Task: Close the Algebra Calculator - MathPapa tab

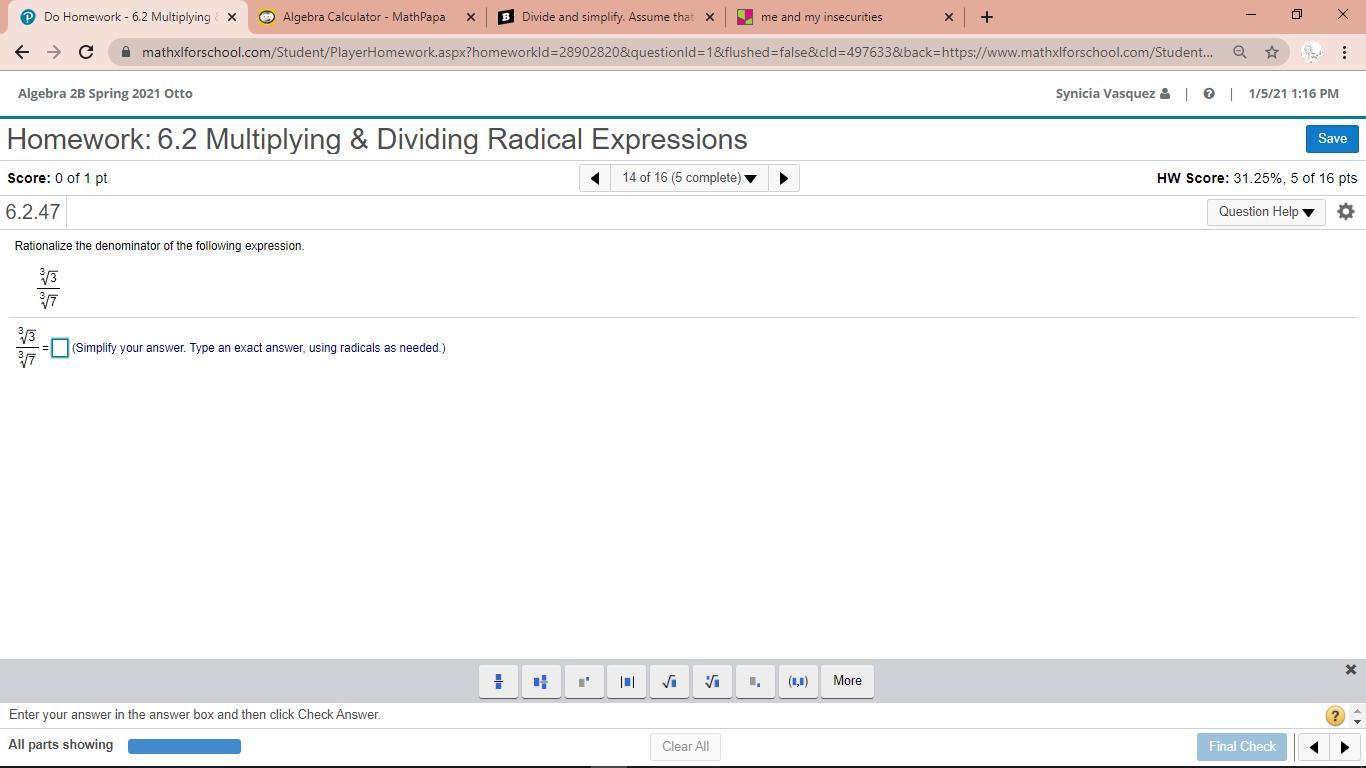Action: pos(471,17)
